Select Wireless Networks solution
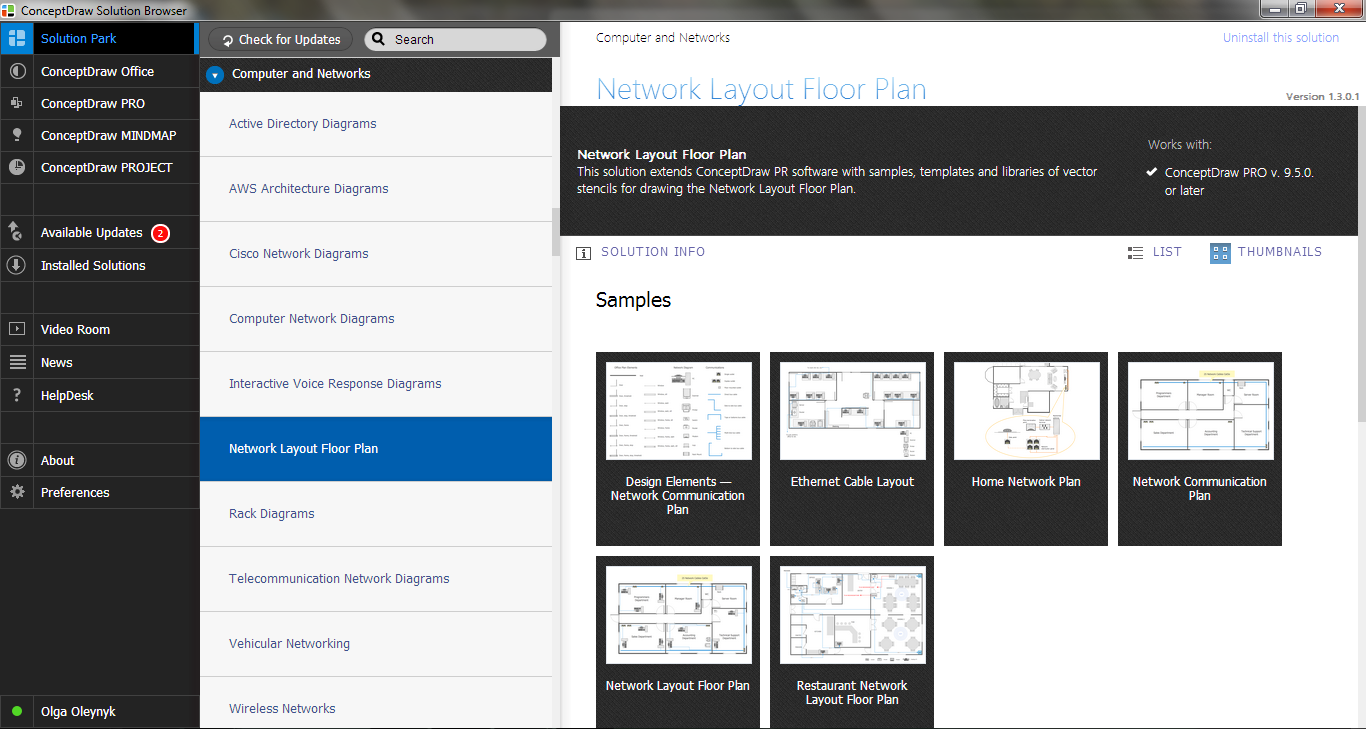 tap(376, 704)
